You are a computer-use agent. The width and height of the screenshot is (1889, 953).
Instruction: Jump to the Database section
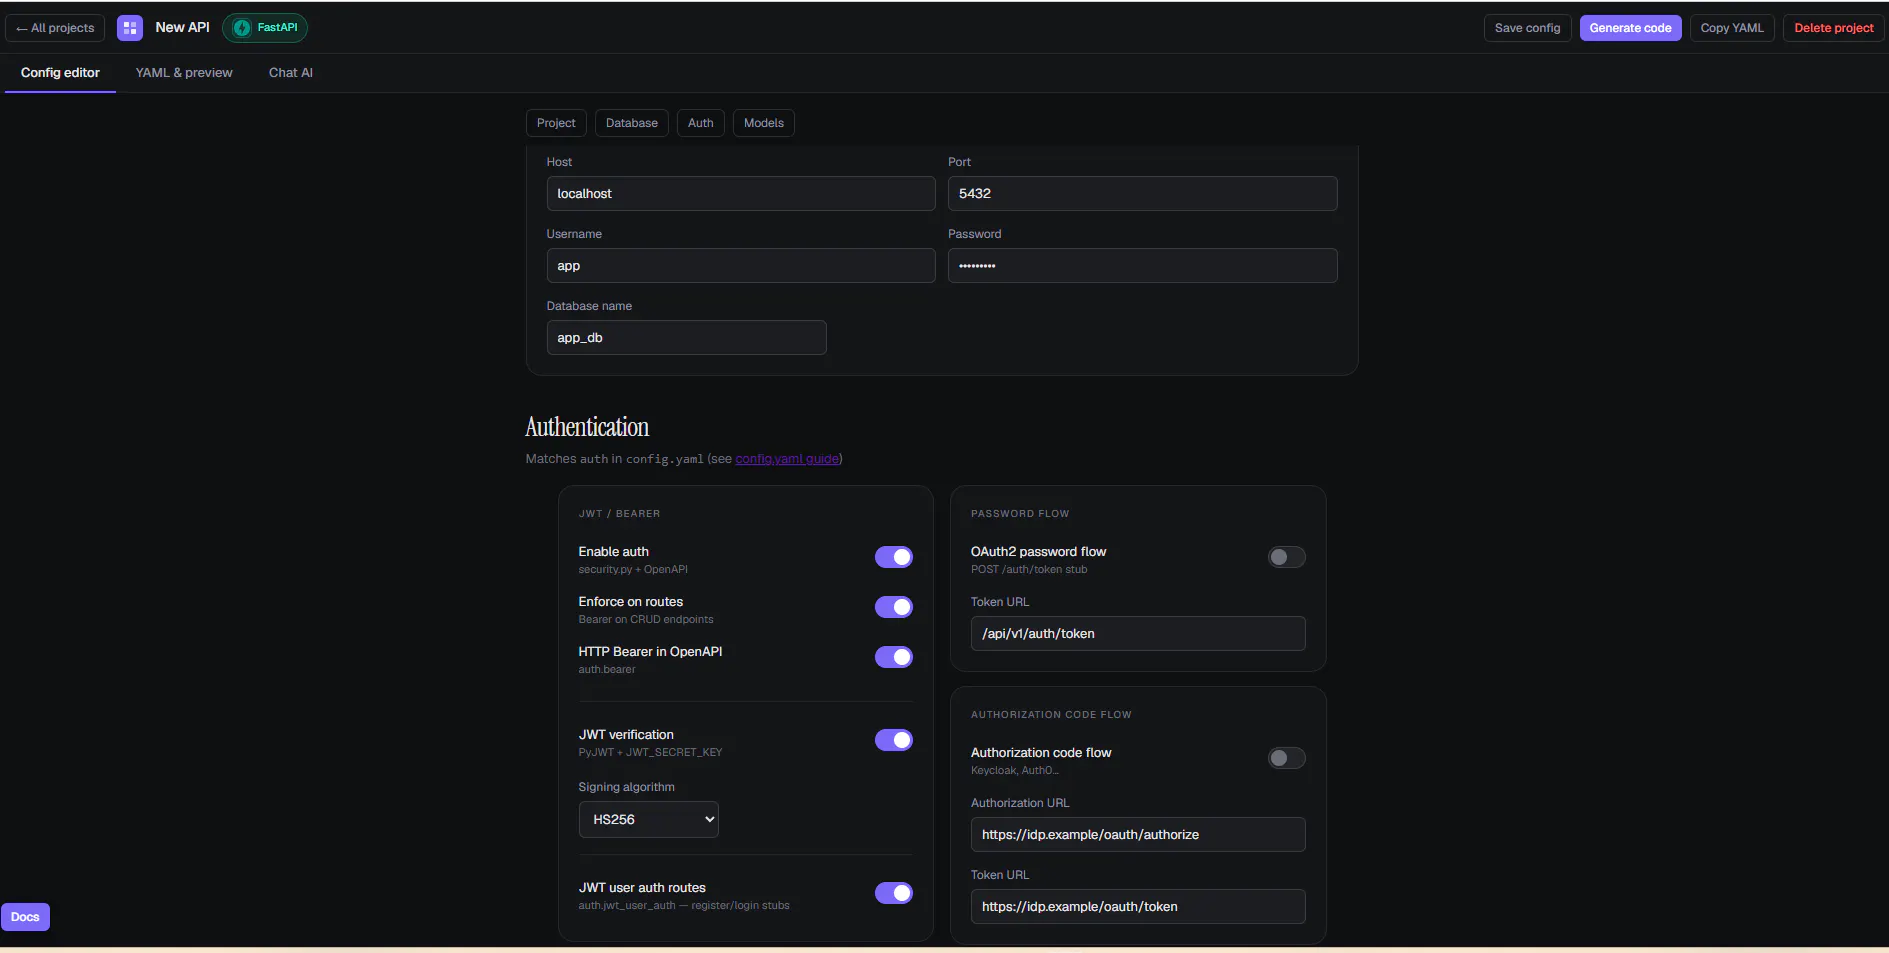click(x=632, y=123)
